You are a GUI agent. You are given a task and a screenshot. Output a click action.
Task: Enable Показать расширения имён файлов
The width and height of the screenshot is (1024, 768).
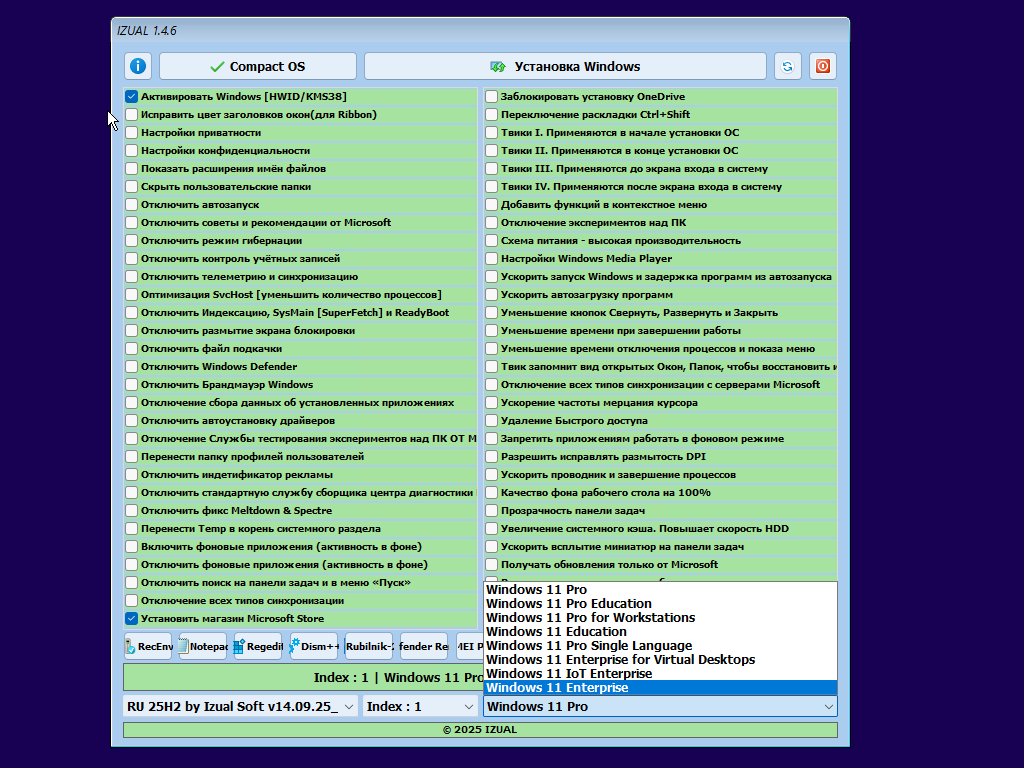[x=132, y=168]
